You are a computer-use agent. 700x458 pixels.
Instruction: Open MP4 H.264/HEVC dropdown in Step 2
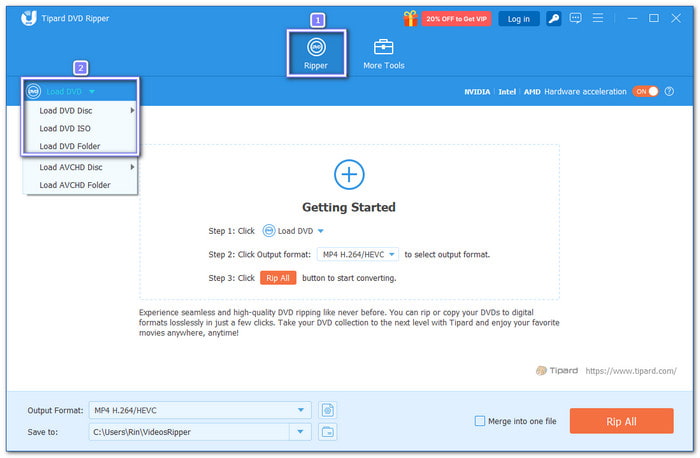click(358, 255)
